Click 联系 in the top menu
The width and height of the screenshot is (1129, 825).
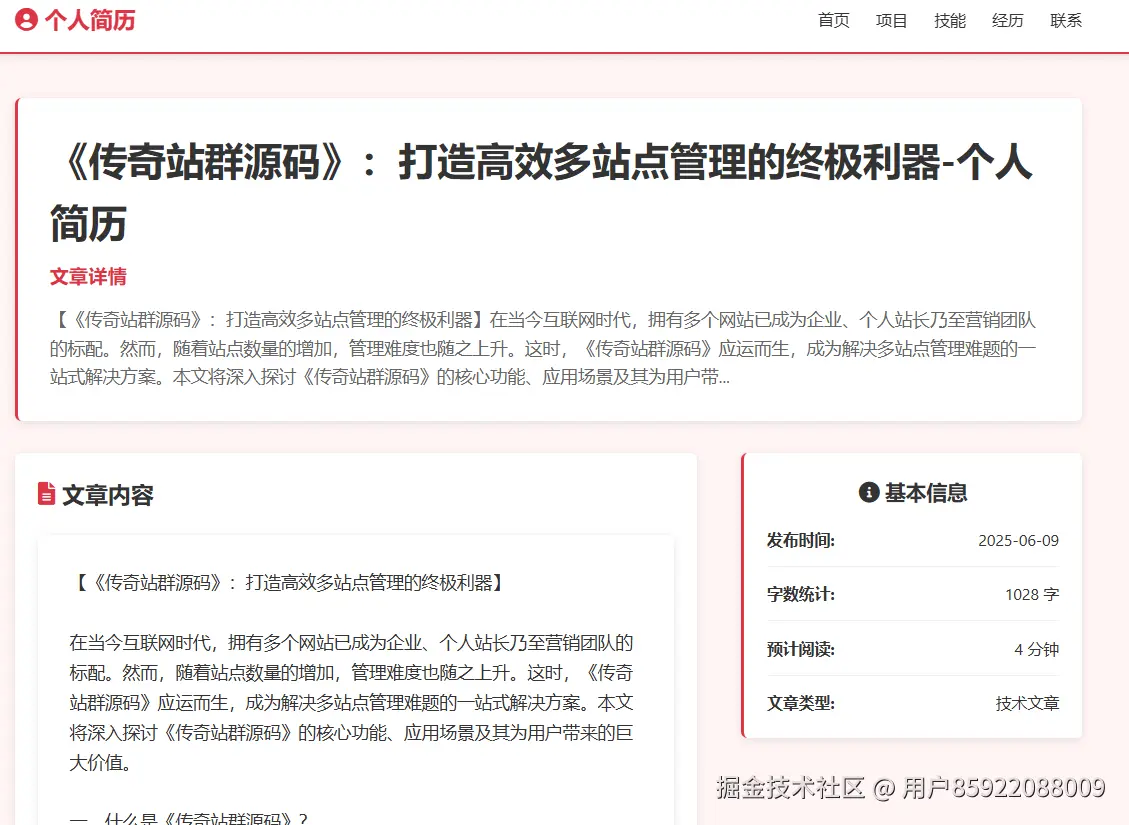click(1066, 20)
